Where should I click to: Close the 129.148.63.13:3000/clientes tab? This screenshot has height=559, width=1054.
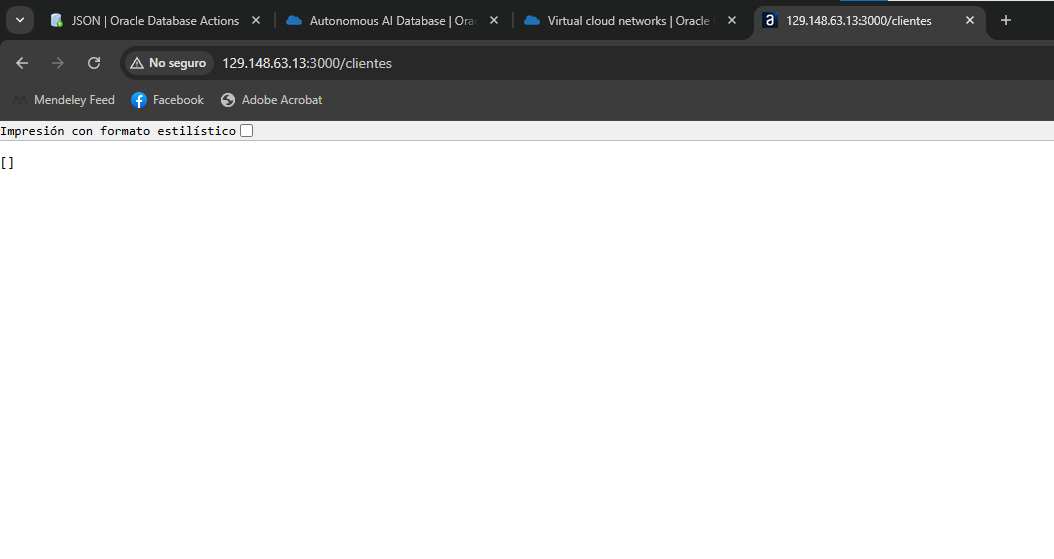pyautogui.click(x=970, y=21)
